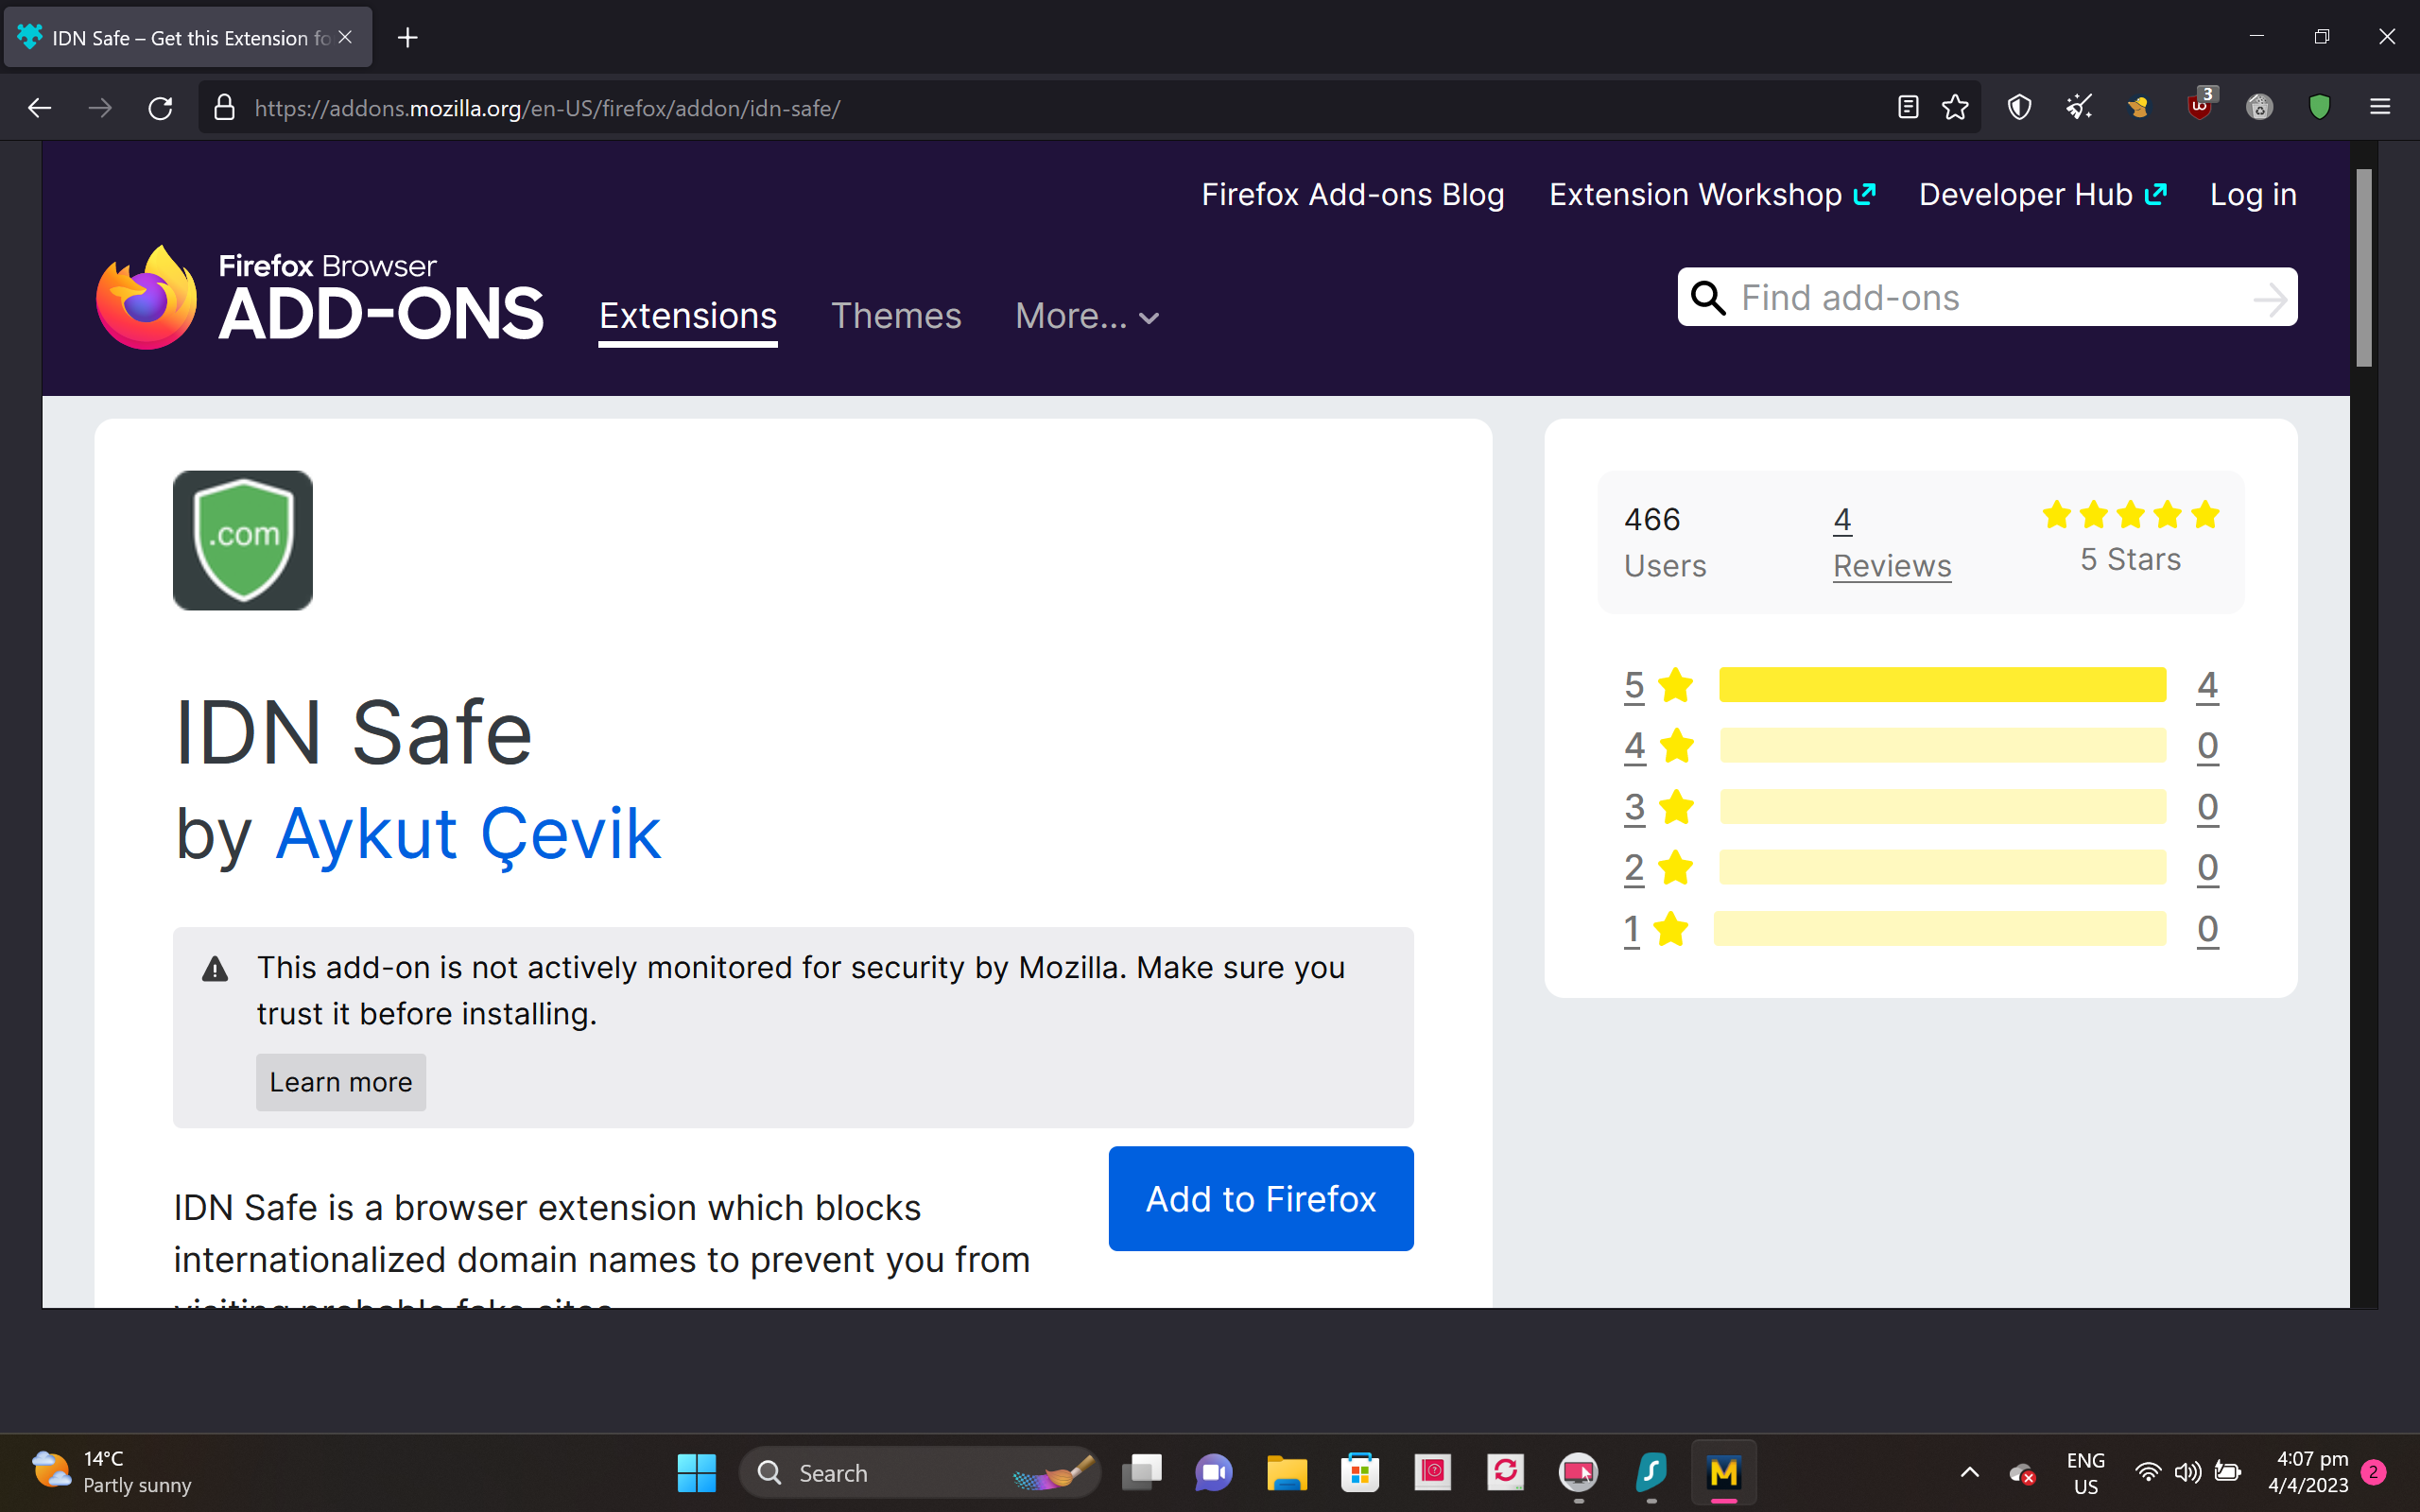Click the green shield extension icon
The height and width of the screenshot is (1512, 2420).
coord(2319,107)
